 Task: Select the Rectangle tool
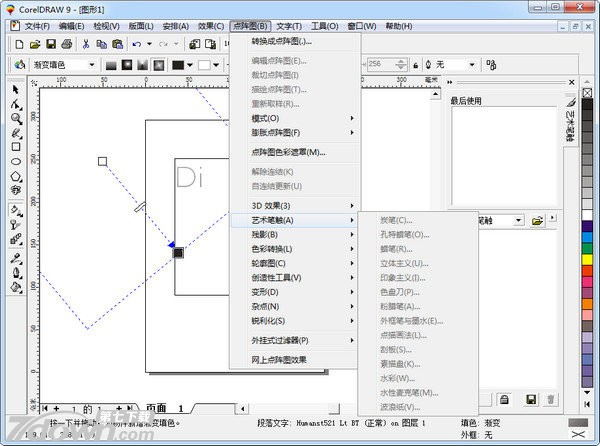tap(16, 146)
